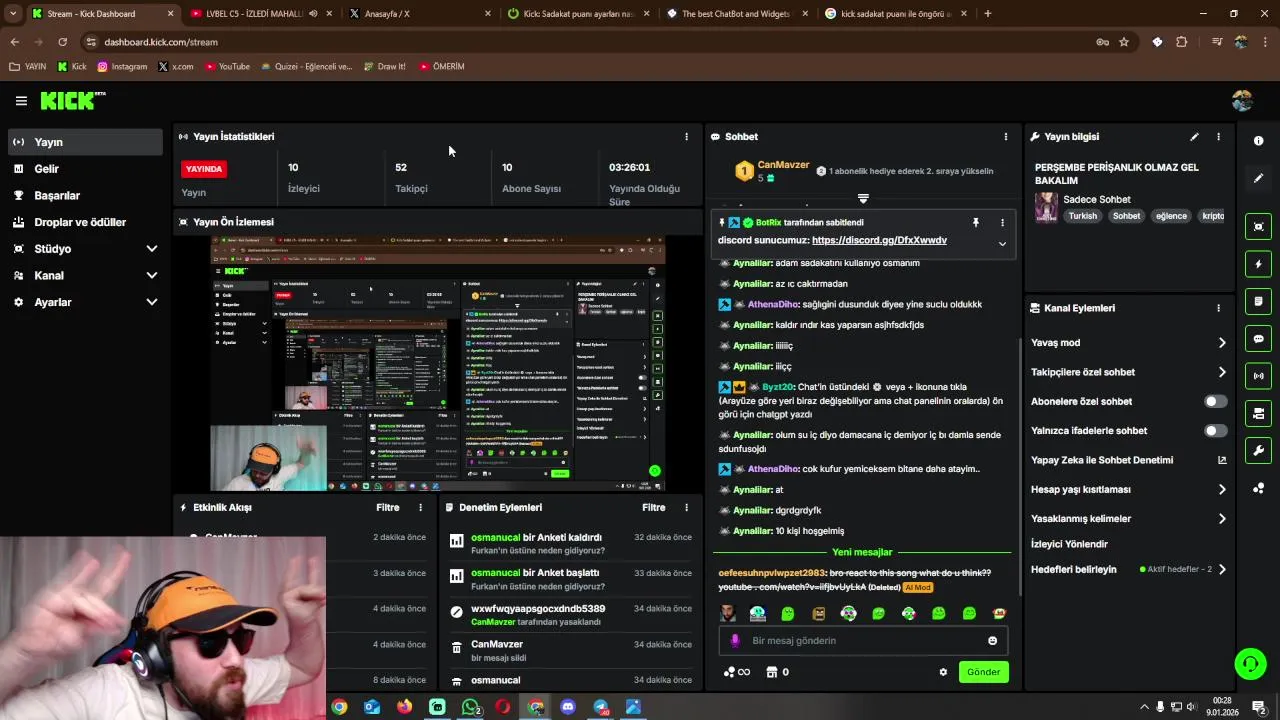Open the Draw It! bookmark

[x=383, y=67]
